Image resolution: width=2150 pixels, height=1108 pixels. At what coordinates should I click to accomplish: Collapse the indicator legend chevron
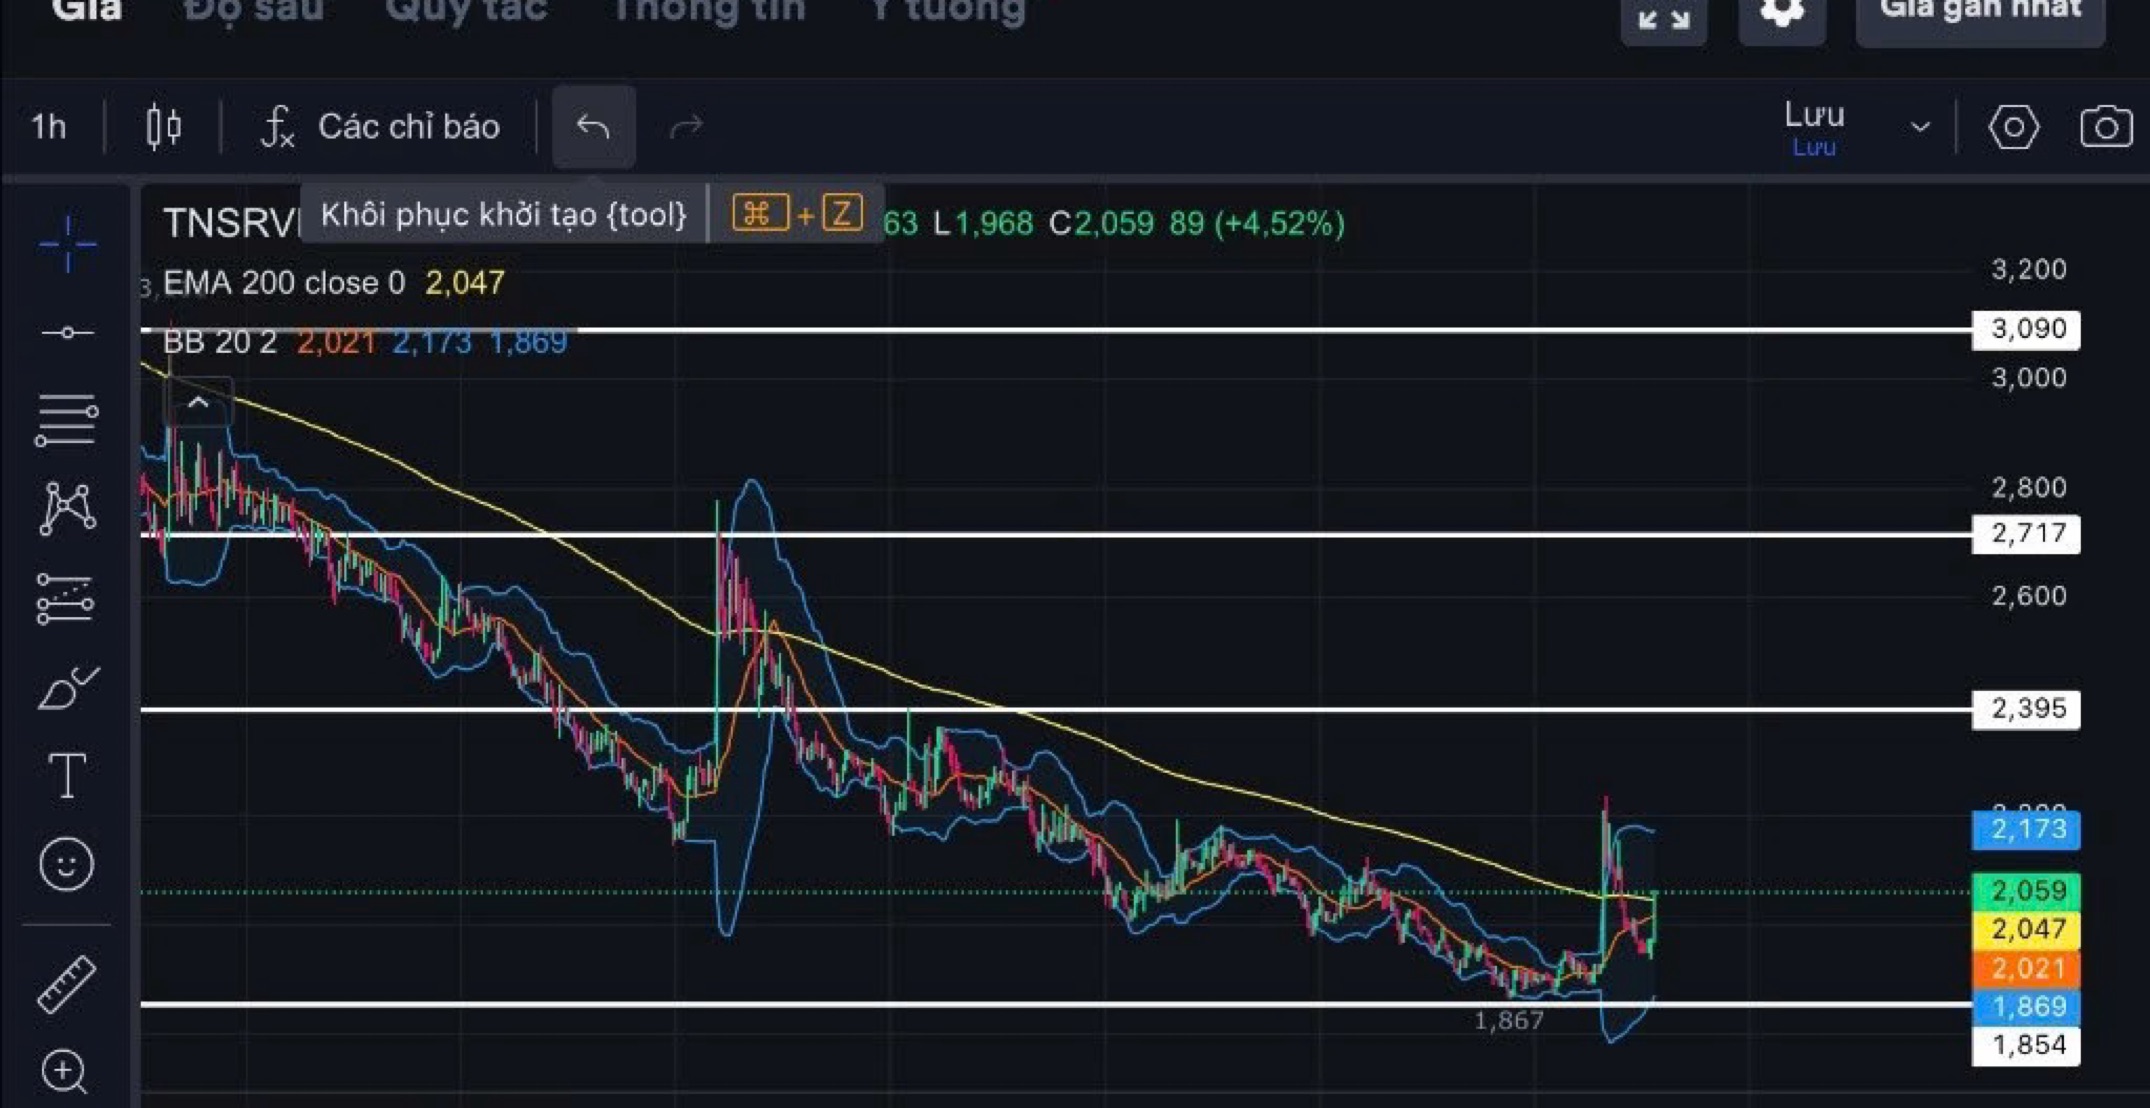pyautogui.click(x=197, y=402)
